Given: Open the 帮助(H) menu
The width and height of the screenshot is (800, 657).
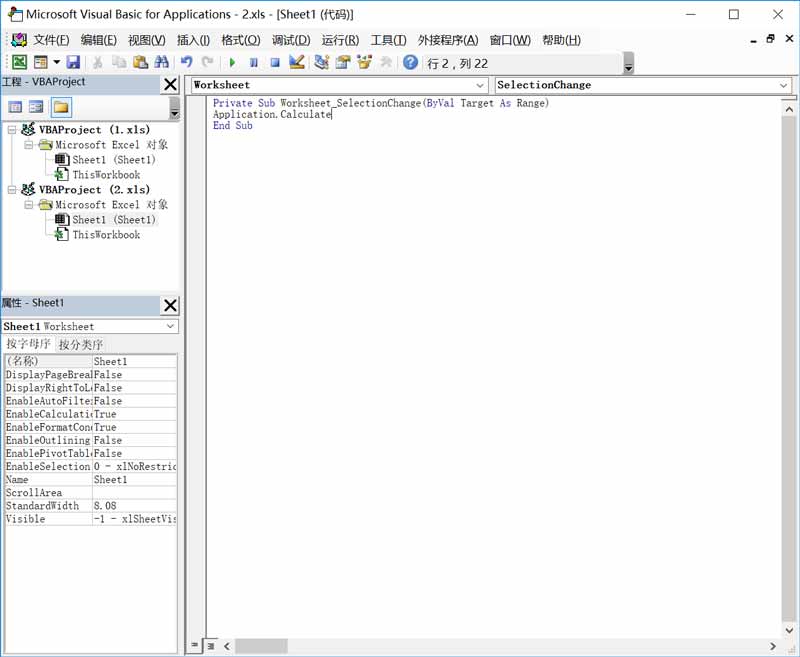Looking at the screenshot, I should [x=561, y=40].
